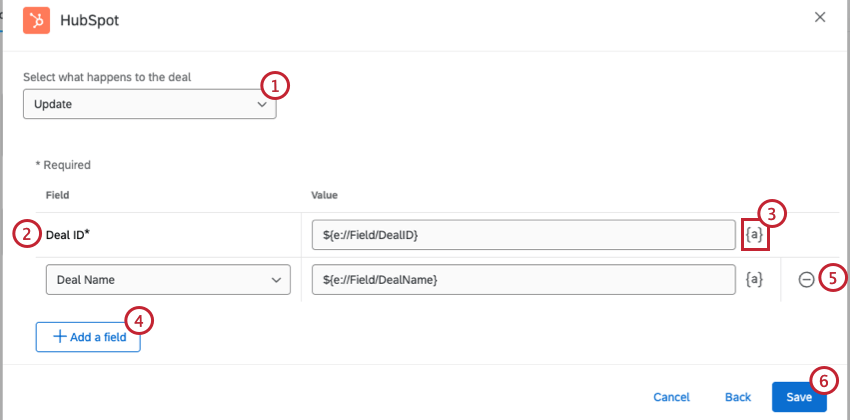The height and width of the screenshot is (420, 850).
Task: Open the deal action dropdown showing Update
Action: point(150,104)
